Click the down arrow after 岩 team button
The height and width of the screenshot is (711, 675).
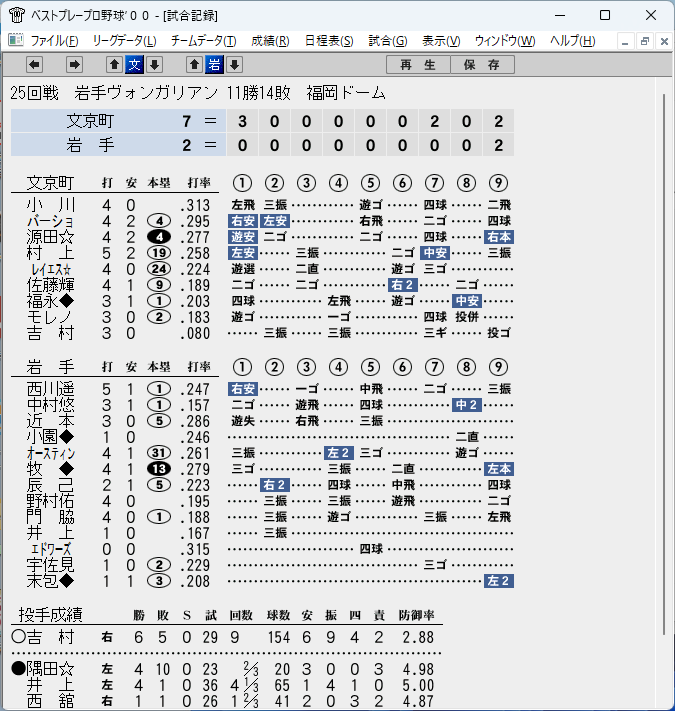pyautogui.click(x=234, y=65)
